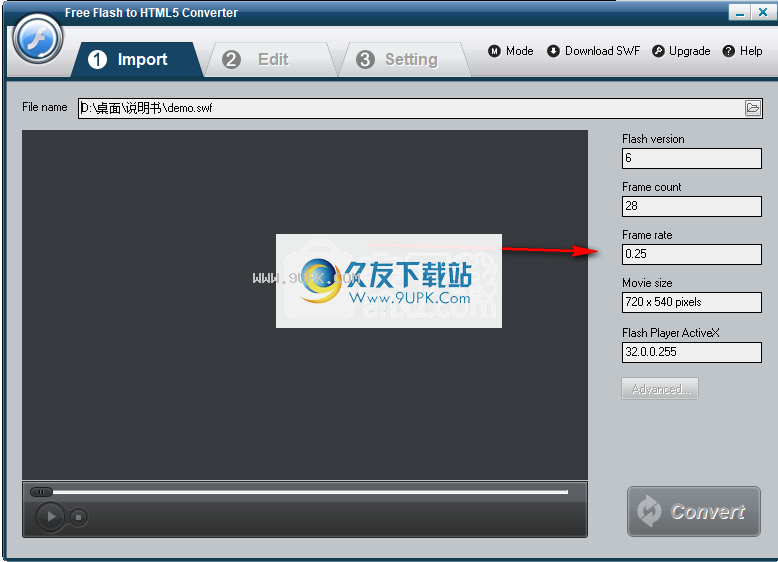This screenshot has height=562, width=778.
Task: Click the Advanced... button
Action: [x=660, y=389]
